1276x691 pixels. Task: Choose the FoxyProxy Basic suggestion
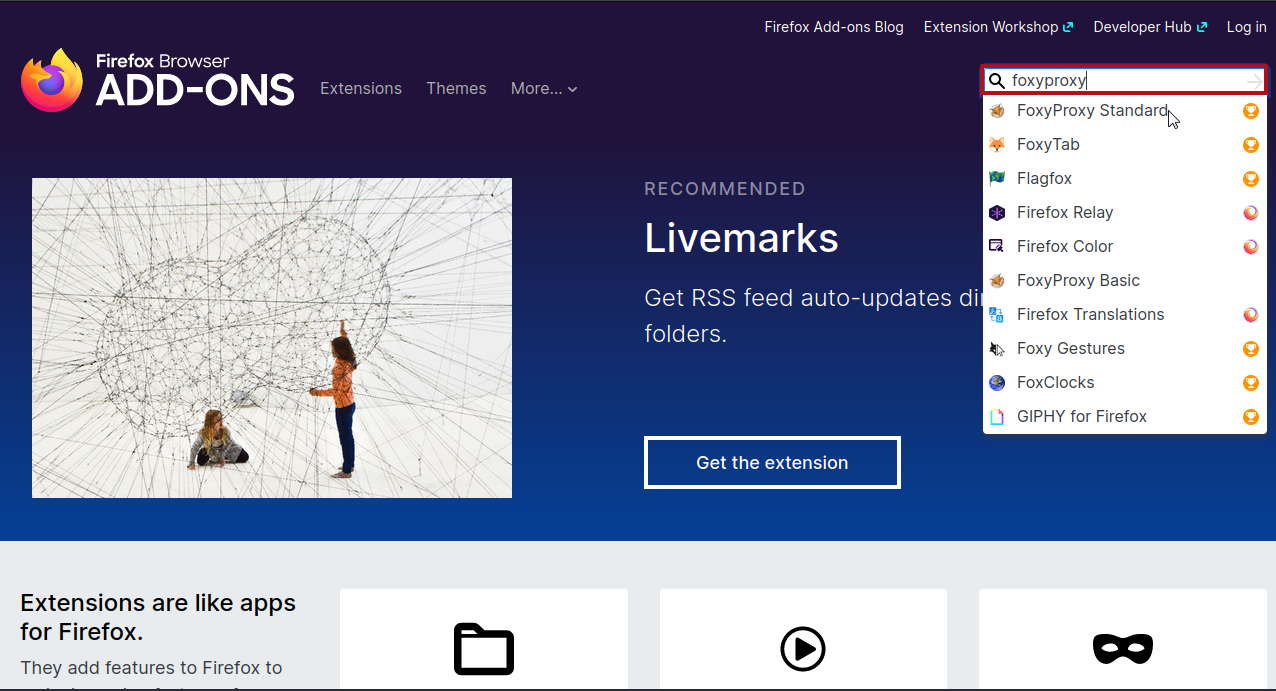[1125, 281]
